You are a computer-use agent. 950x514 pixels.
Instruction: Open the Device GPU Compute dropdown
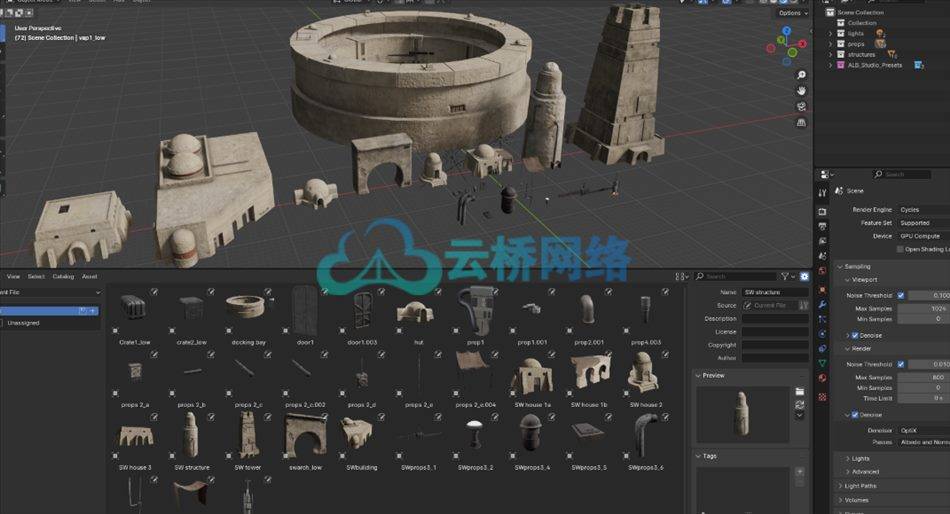[x=923, y=236]
